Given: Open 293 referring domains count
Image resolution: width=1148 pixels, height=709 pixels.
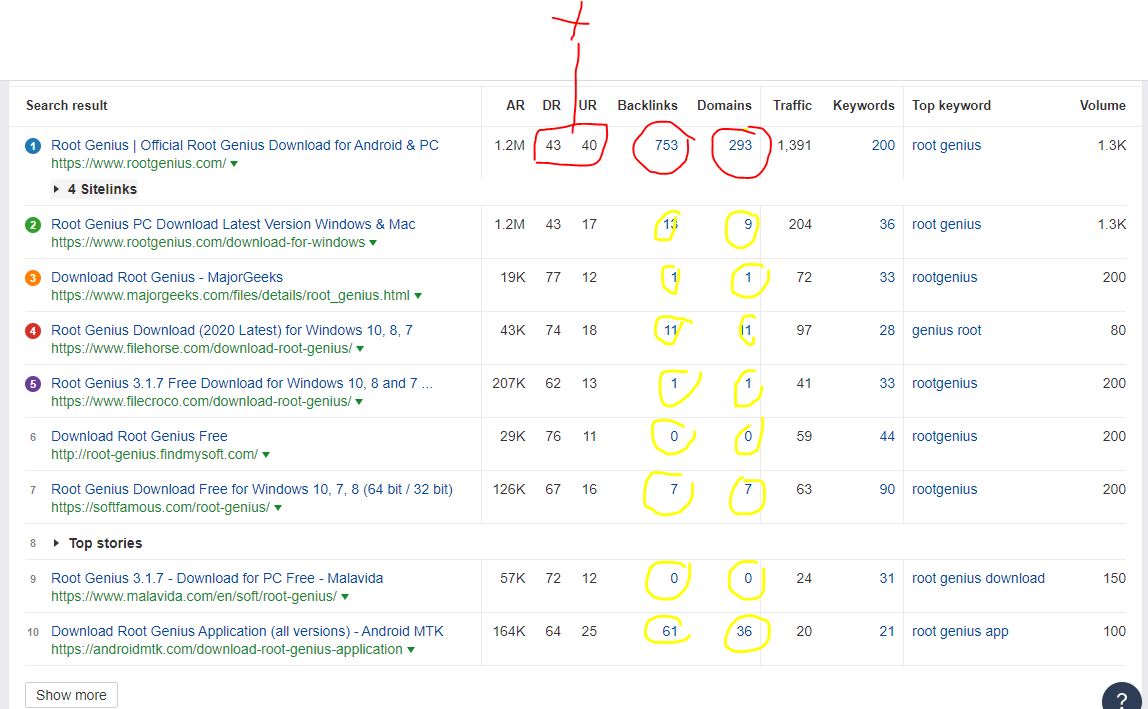Looking at the screenshot, I should coord(740,145).
